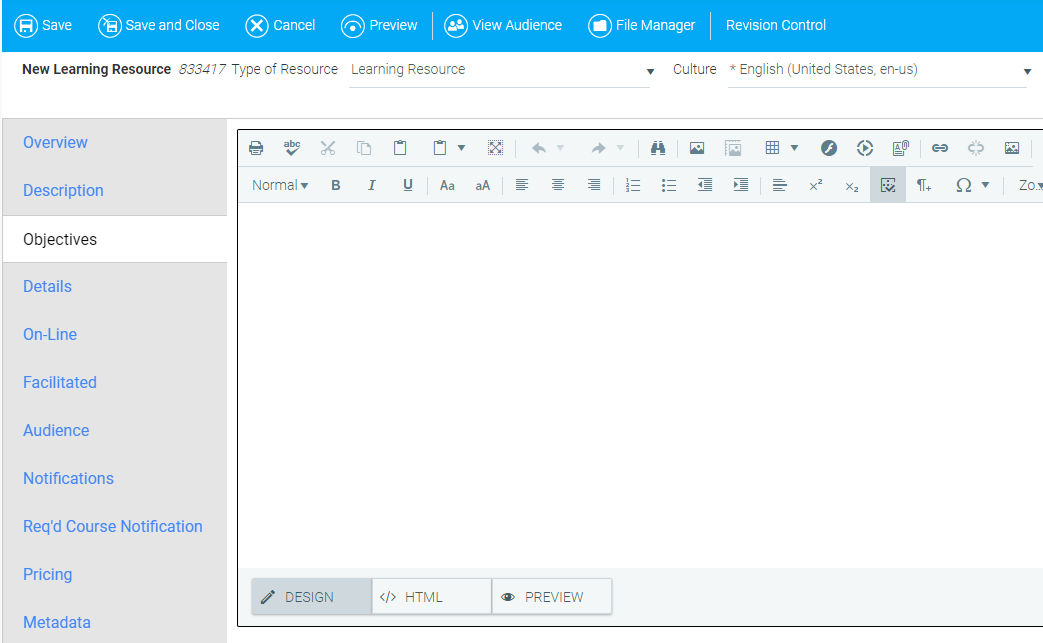Switch to the HTML editor tab
Image resolution: width=1043 pixels, height=643 pixels.
[431, 597]
